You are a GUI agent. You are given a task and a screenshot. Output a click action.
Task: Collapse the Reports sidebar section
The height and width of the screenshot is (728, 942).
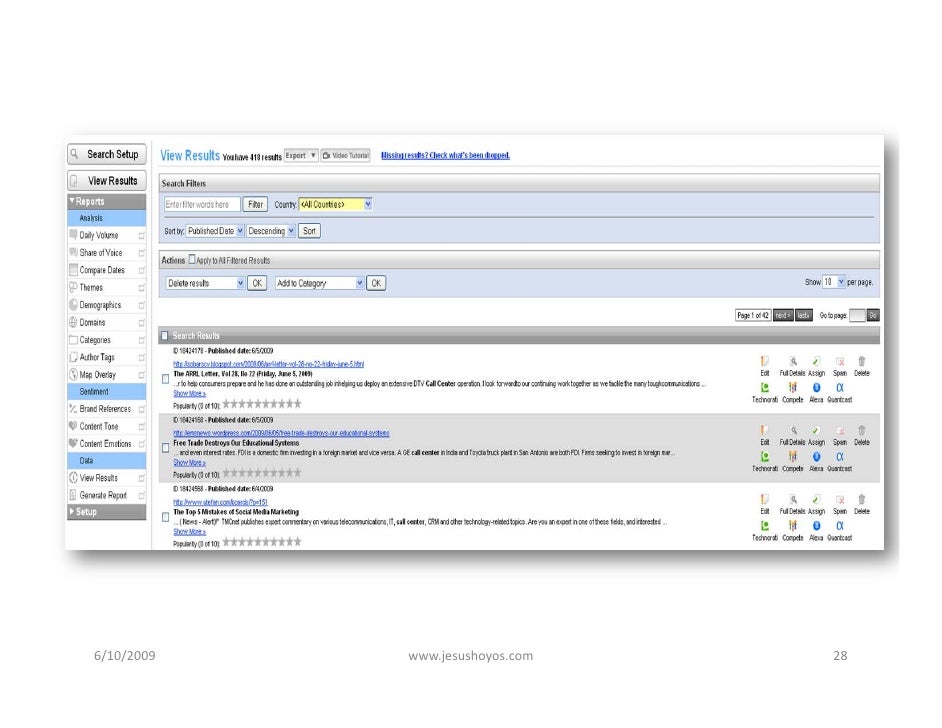click(106, 201)
